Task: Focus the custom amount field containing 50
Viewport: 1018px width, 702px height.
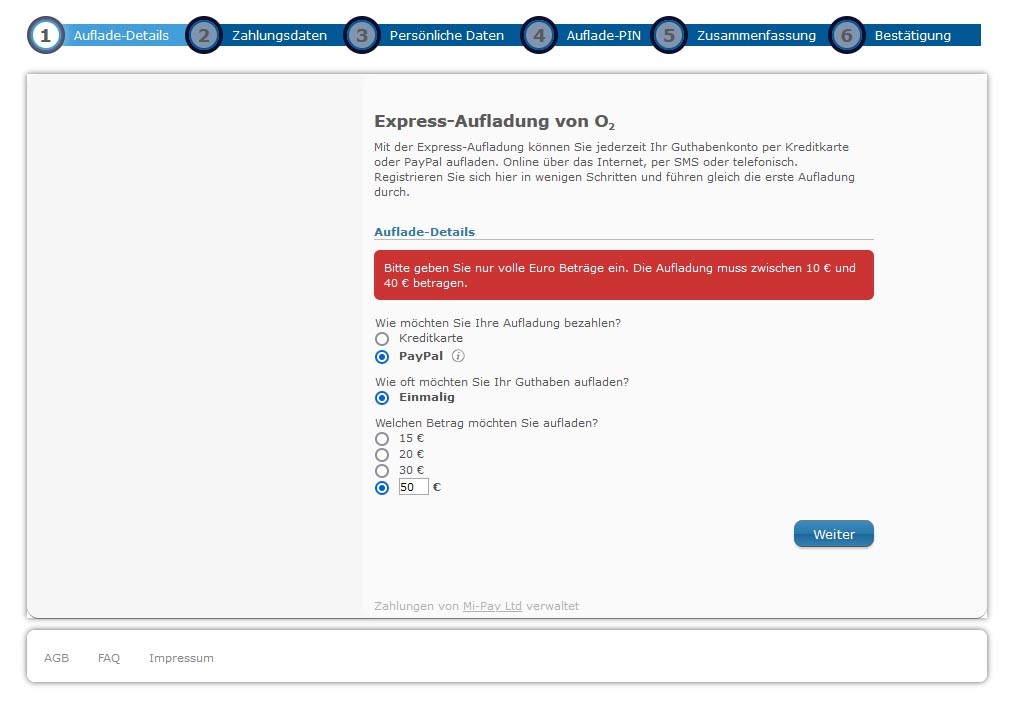Action: click(x=414, y=486)
